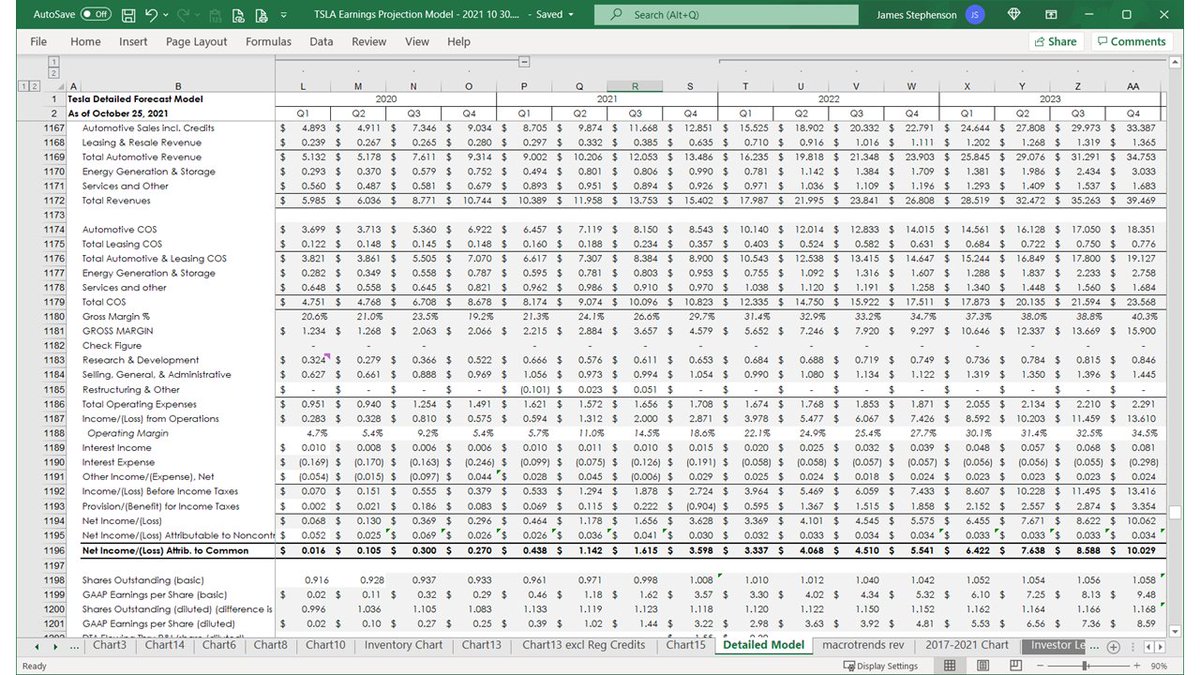Click the Search box

click(726, 15)
